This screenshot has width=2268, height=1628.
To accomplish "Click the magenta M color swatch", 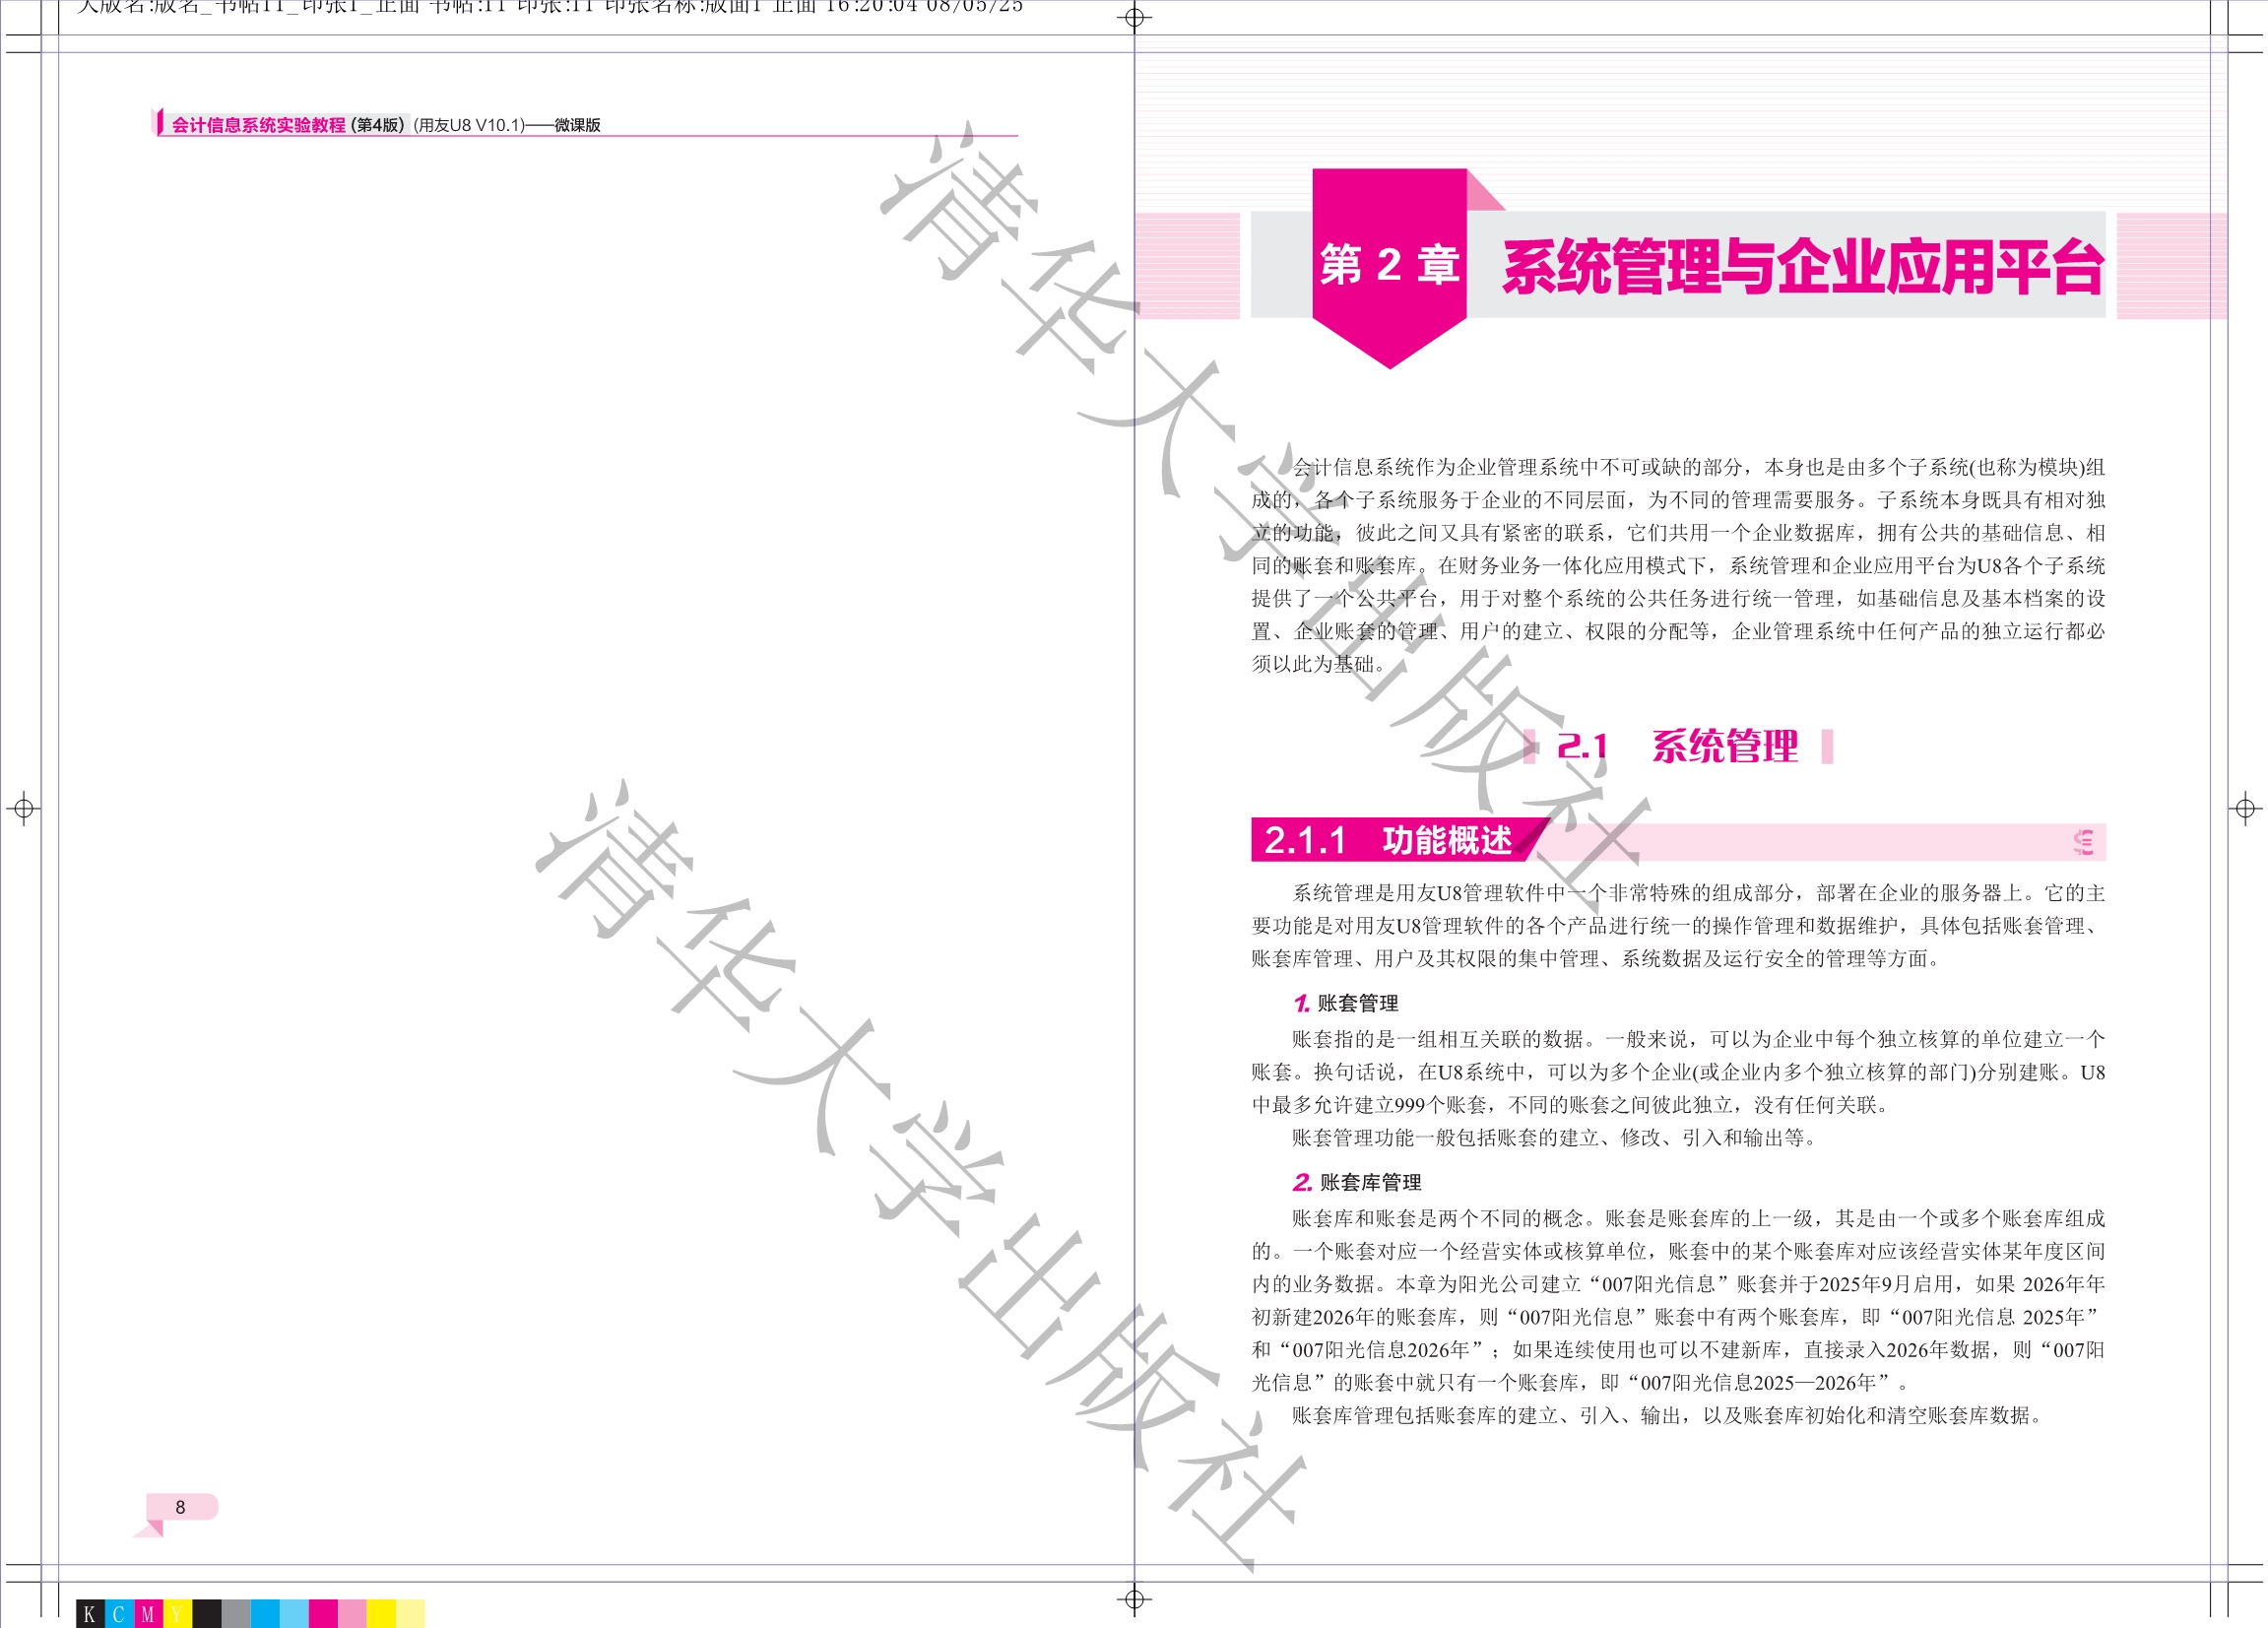I will 148,1613.
